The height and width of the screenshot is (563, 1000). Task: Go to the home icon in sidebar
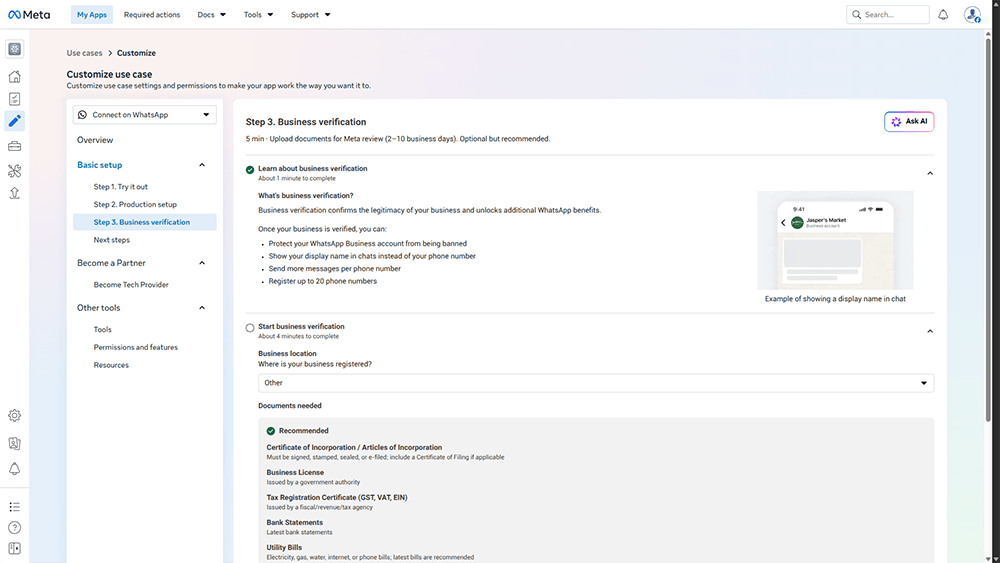(15, 77)
